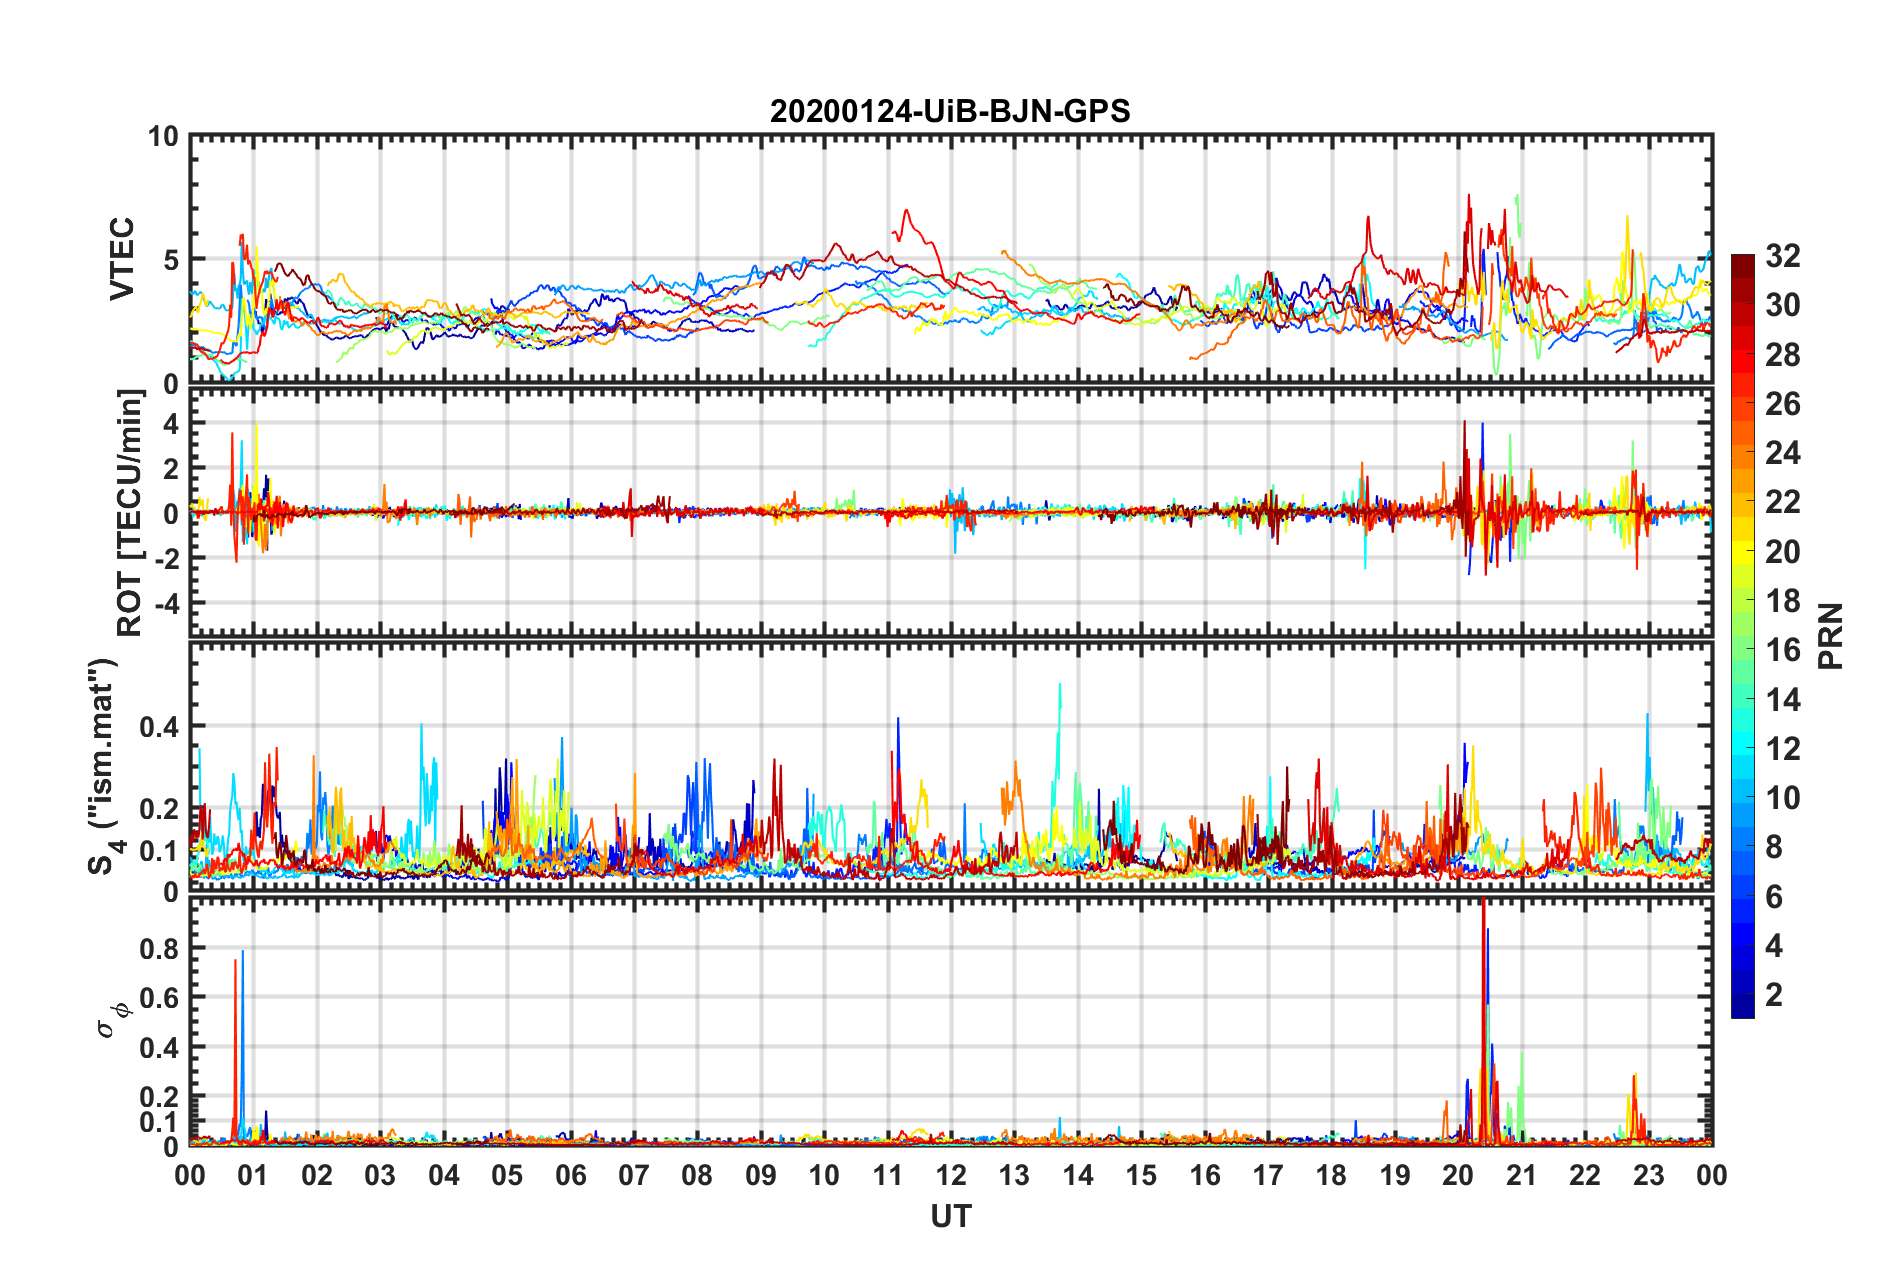Click colorbar tick label 30
The image size is (1902, 1272).
(x=1783, y=305)
